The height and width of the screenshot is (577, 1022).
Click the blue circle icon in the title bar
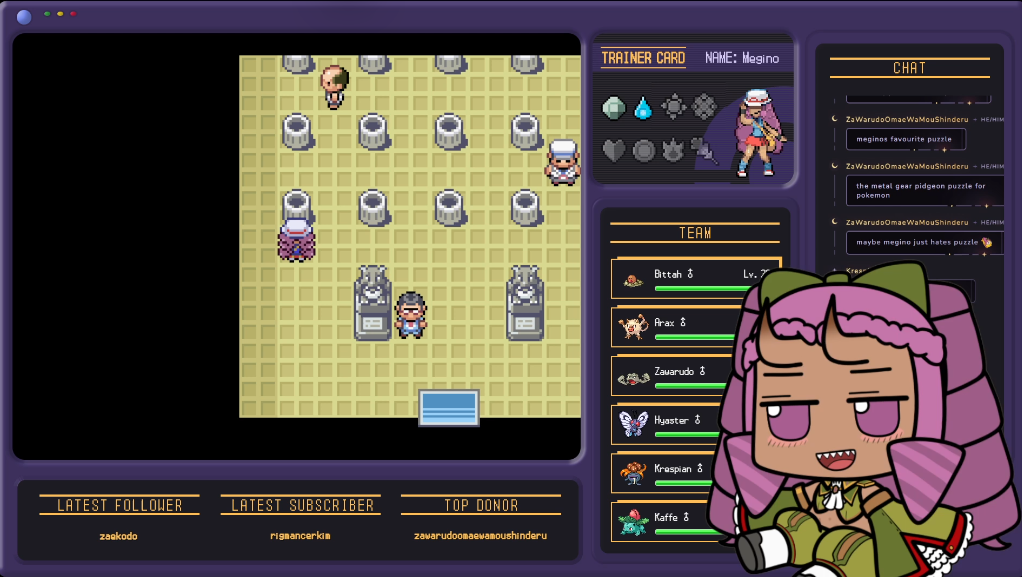point(24,17)
